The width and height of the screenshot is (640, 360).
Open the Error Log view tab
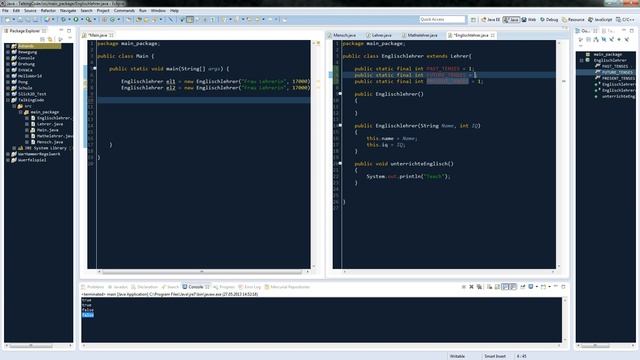[250, 287]
